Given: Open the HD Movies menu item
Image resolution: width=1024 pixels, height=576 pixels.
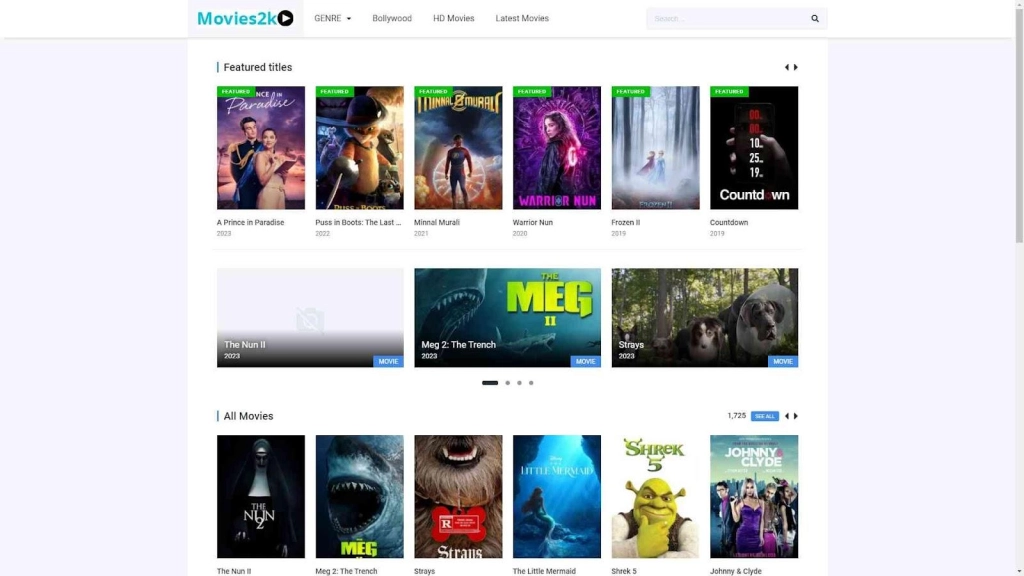Looking at the screenshot, I should coord(454,18).
